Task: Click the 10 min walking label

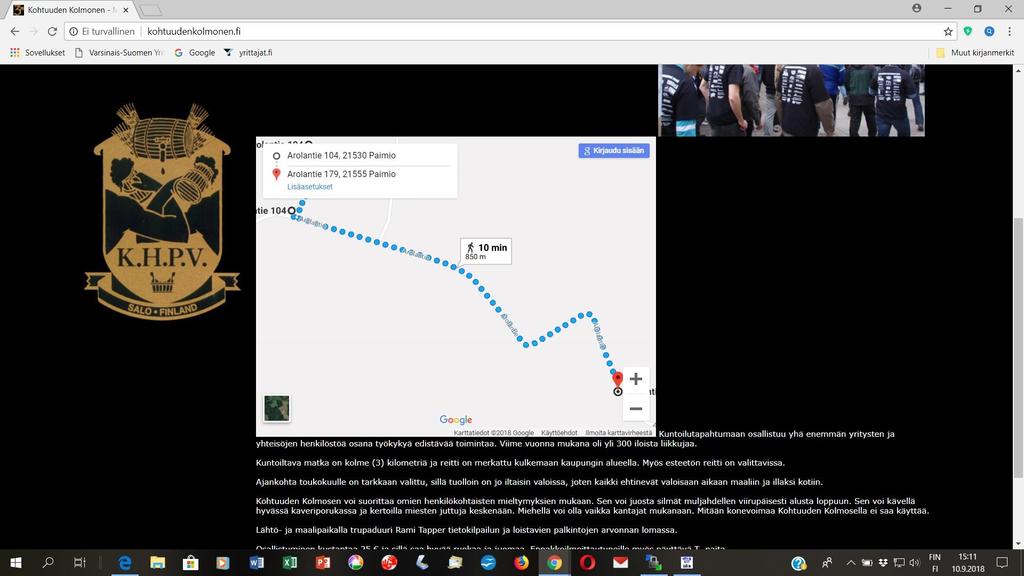Action: (x=486, y=251)
